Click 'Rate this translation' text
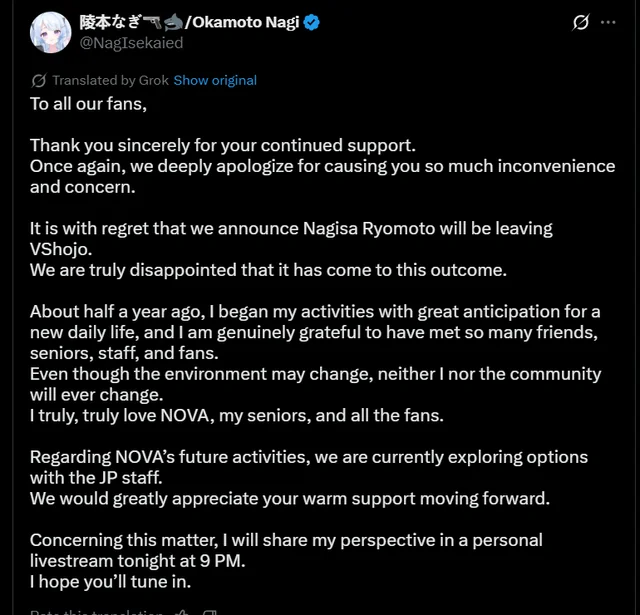Screen dimensions: 640x615 (96, 610)
